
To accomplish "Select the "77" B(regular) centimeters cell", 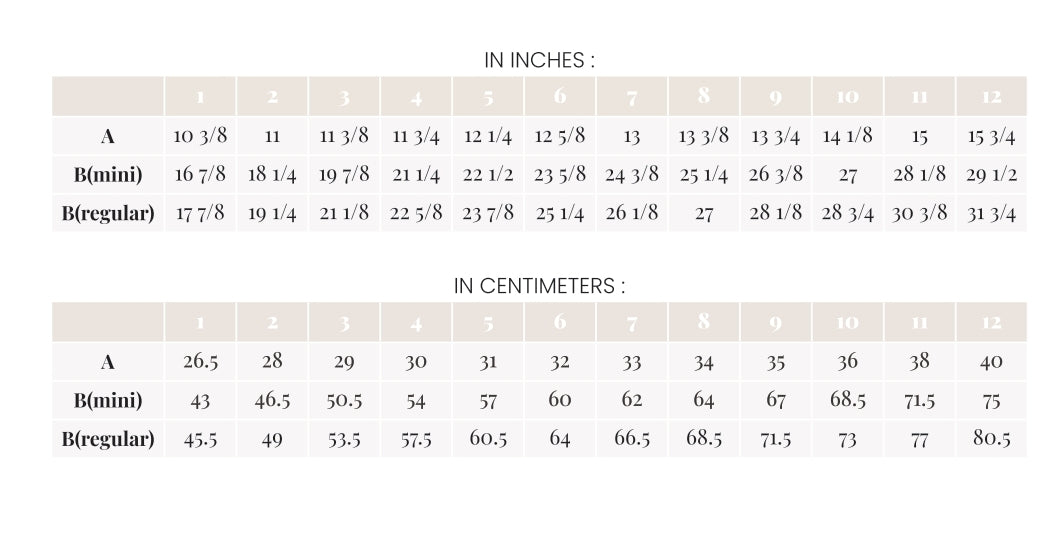I will tap(919, 439).
